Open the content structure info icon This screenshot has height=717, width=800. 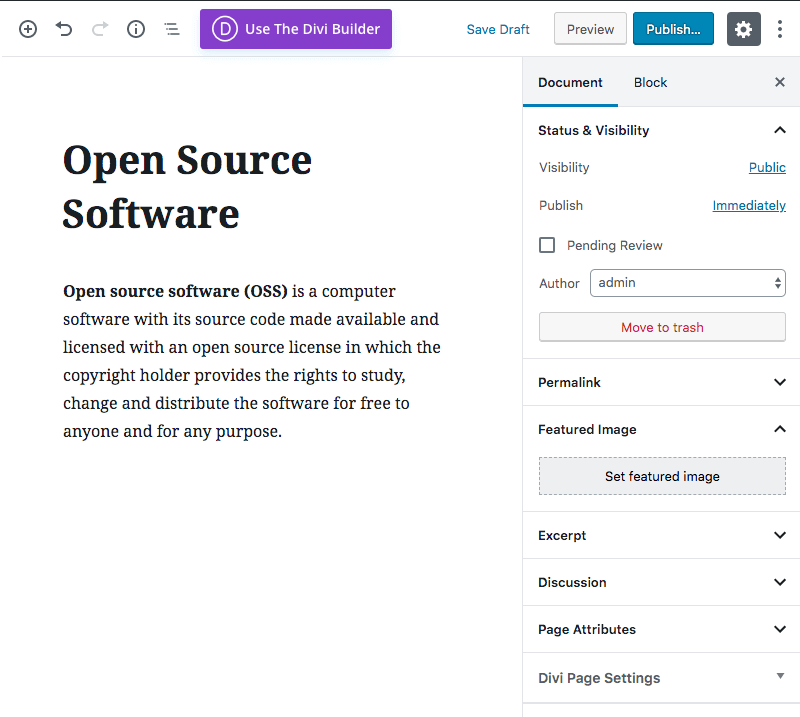[x=136, y=29]
